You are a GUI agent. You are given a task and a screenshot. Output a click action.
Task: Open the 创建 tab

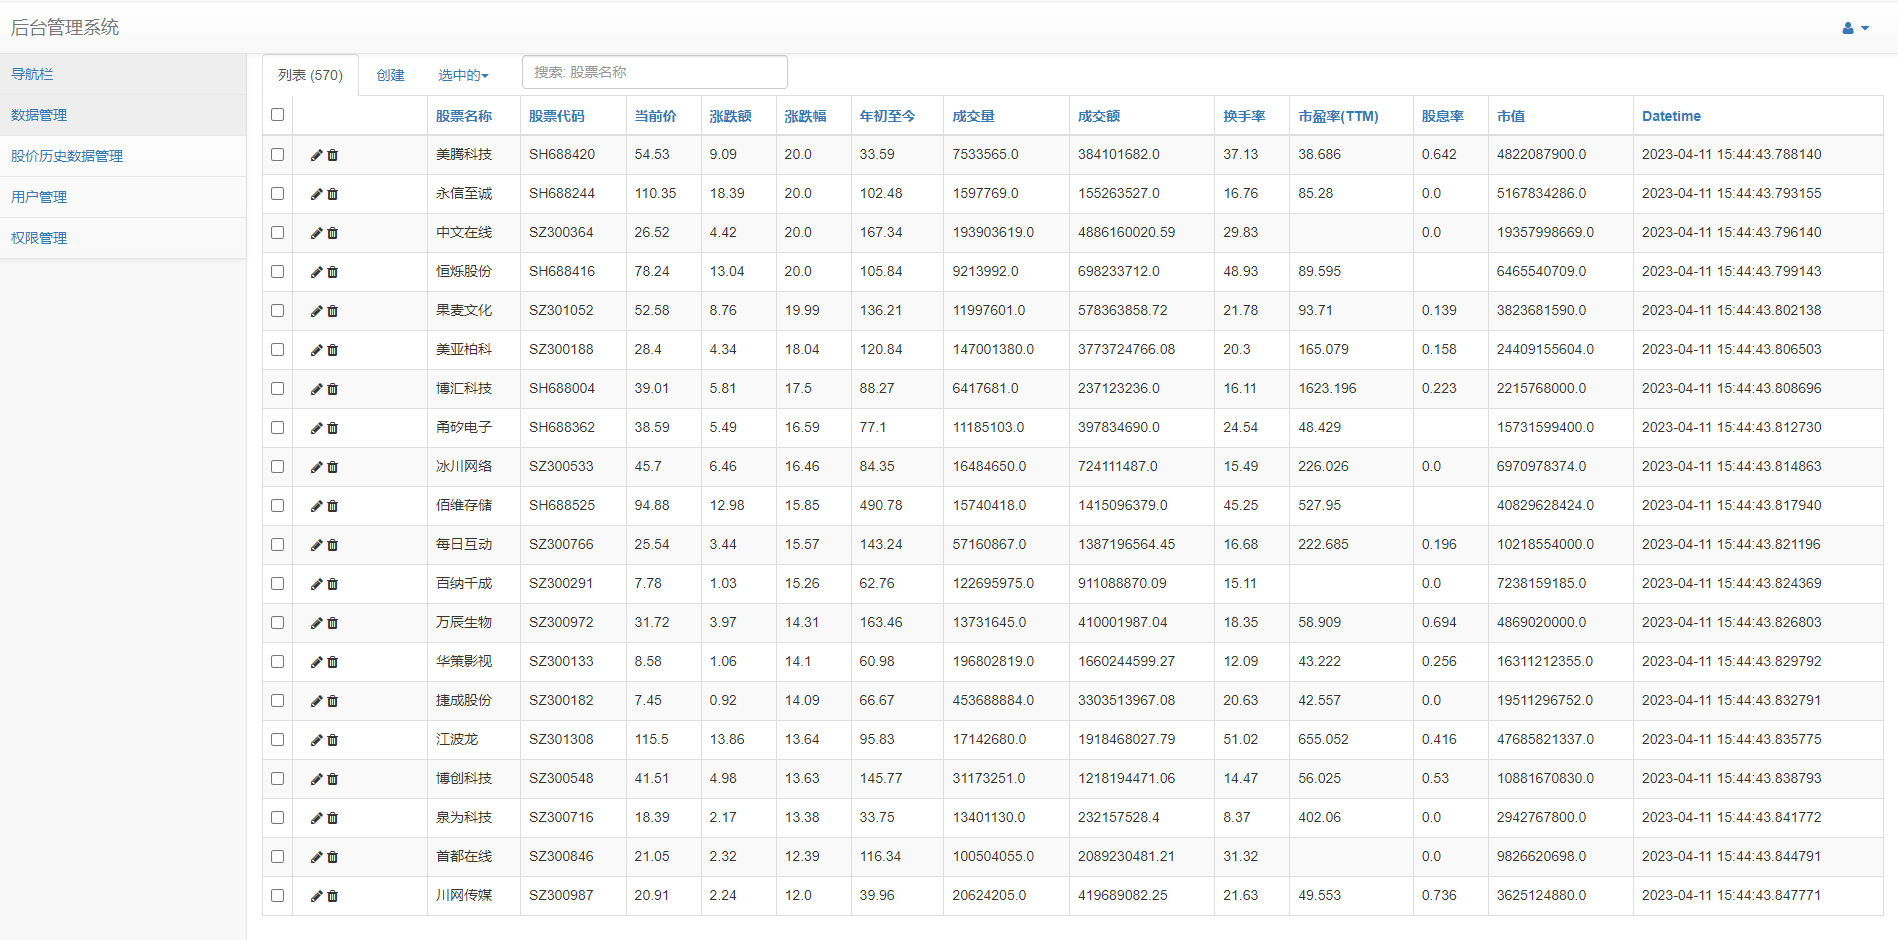pos(390,75)
